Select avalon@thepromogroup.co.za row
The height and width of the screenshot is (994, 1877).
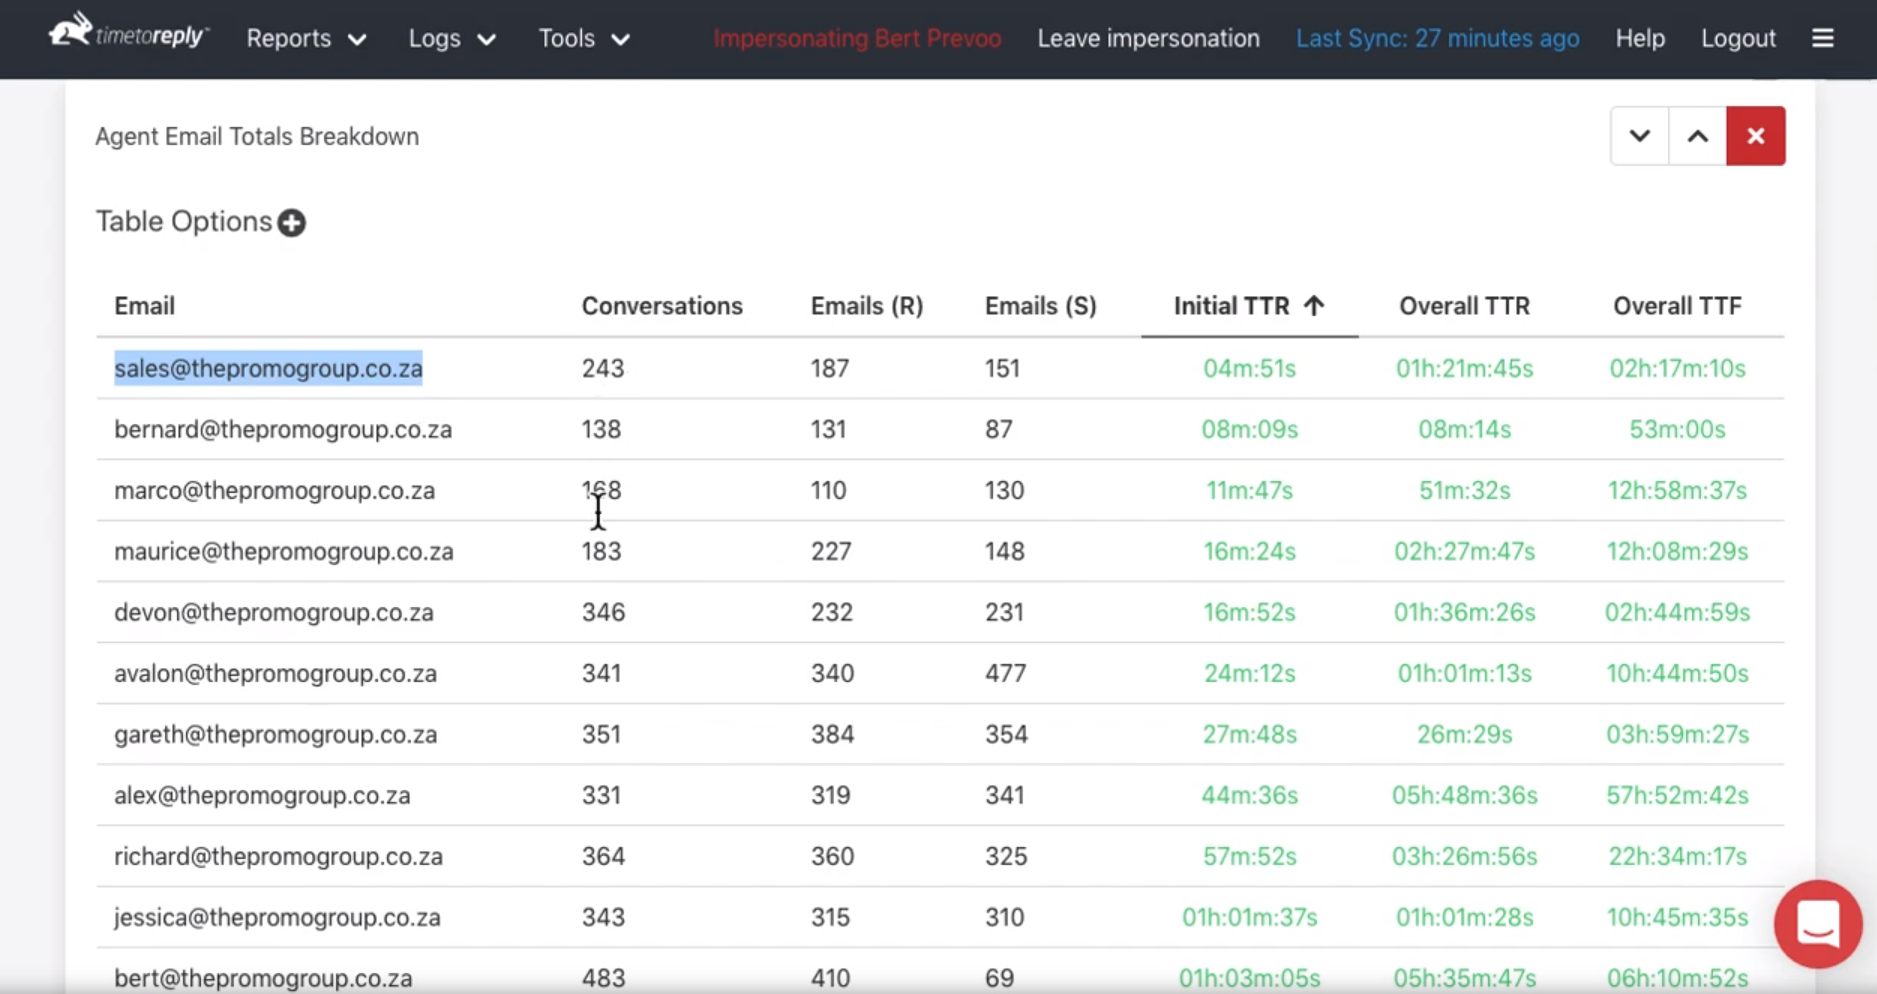point(940,673)
